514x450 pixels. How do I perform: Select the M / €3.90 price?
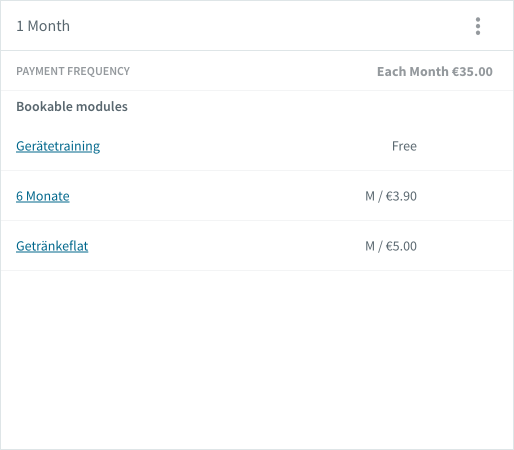tap(391, 196)
